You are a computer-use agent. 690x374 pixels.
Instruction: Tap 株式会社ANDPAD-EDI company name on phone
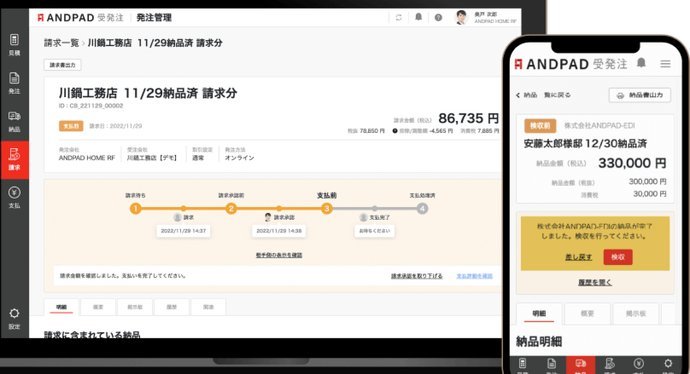(599, 125)
